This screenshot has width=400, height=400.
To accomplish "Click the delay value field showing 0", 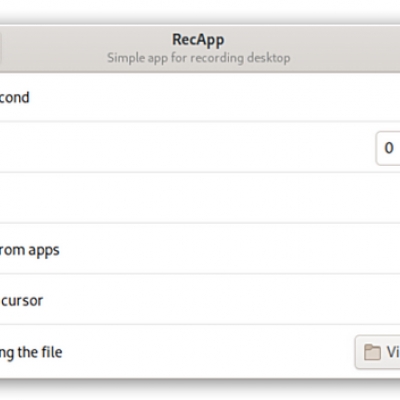I will (x=388, y=148).
